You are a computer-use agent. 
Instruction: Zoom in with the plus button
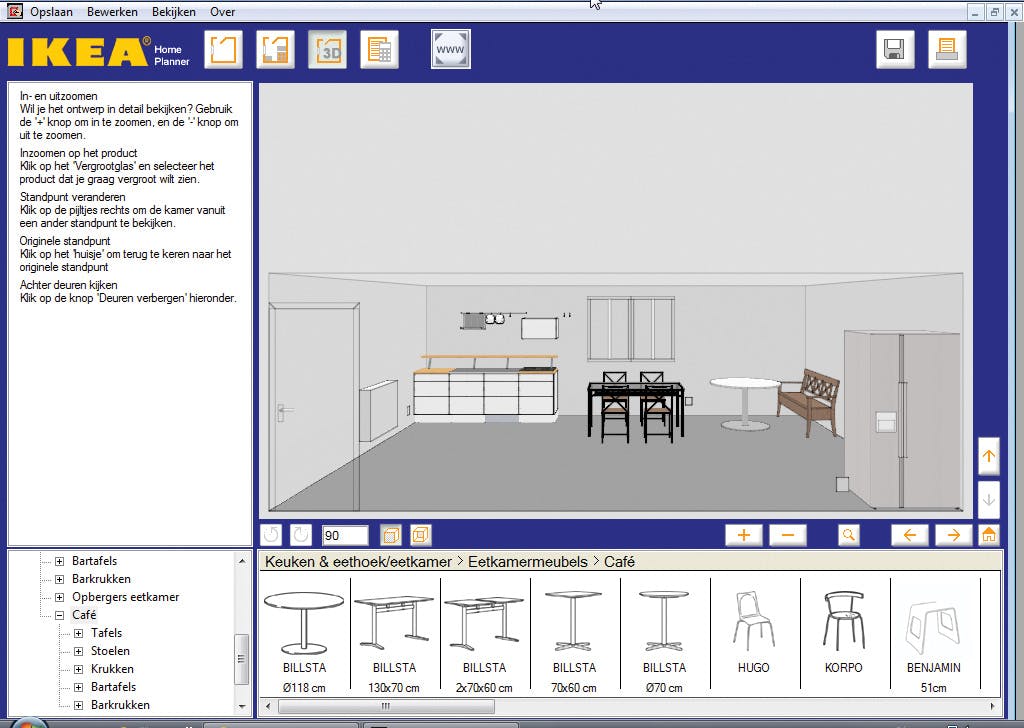tap(743, 535)
